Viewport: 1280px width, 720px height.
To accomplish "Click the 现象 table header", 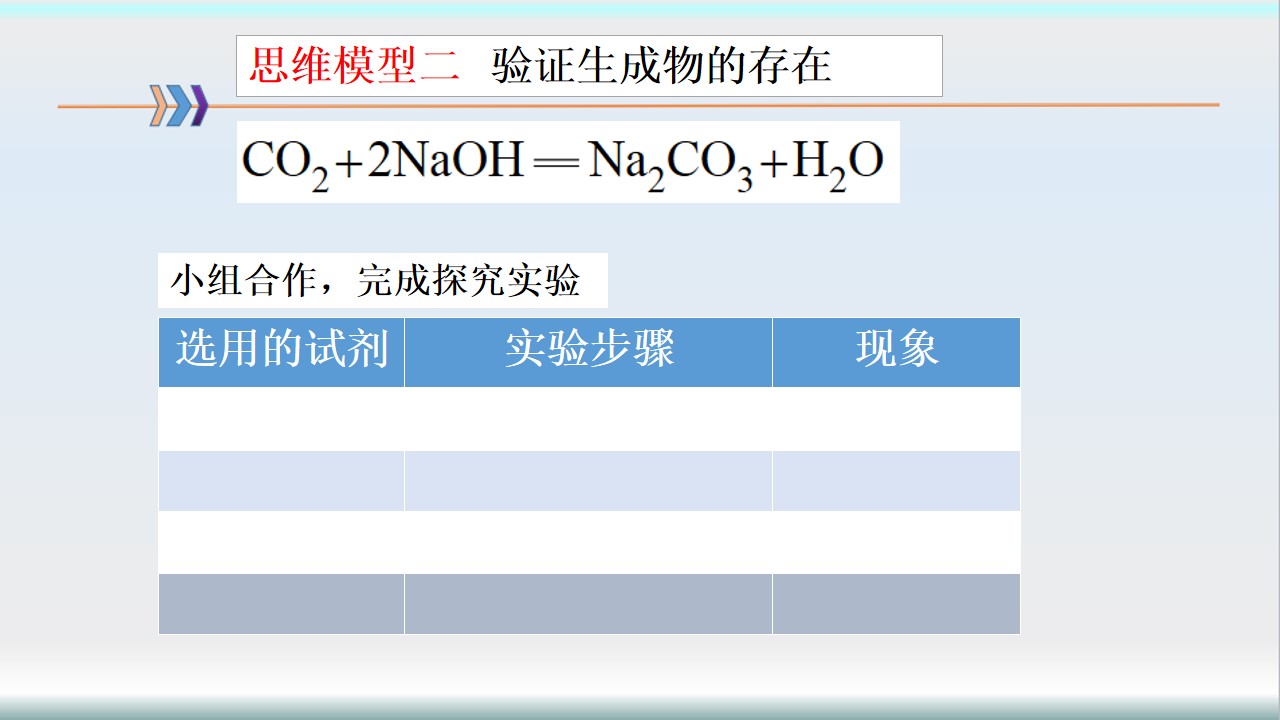I will 896,351.
